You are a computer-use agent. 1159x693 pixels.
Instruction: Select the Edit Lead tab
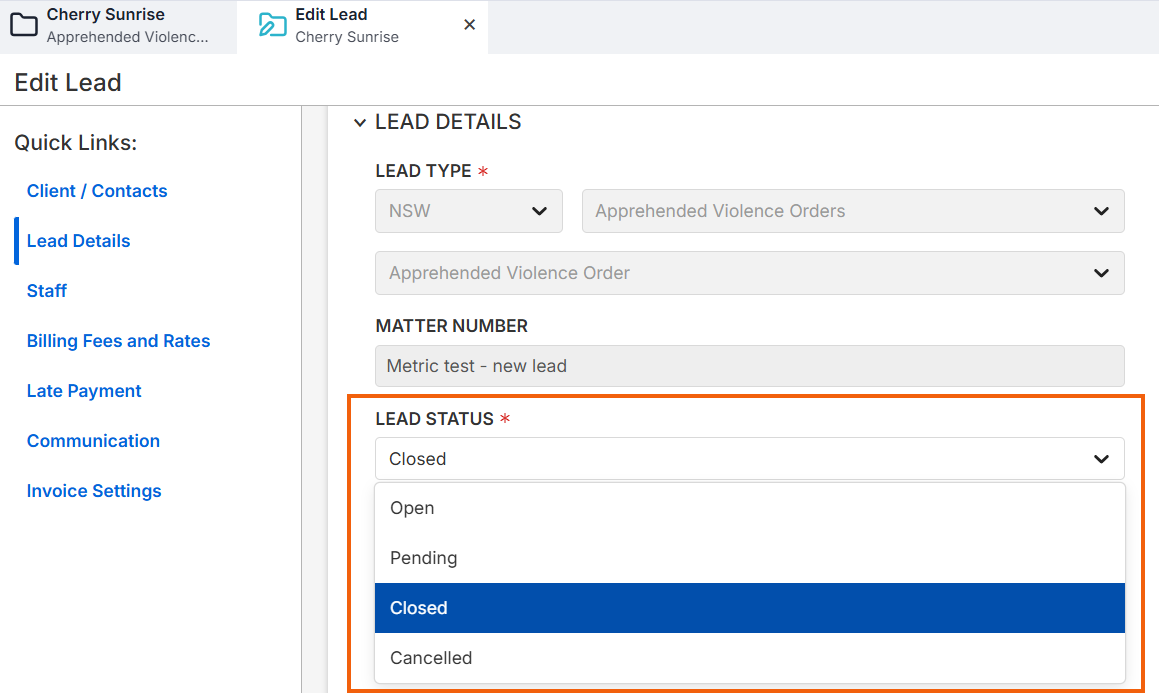pyautogui.click(x=346, y=25)
